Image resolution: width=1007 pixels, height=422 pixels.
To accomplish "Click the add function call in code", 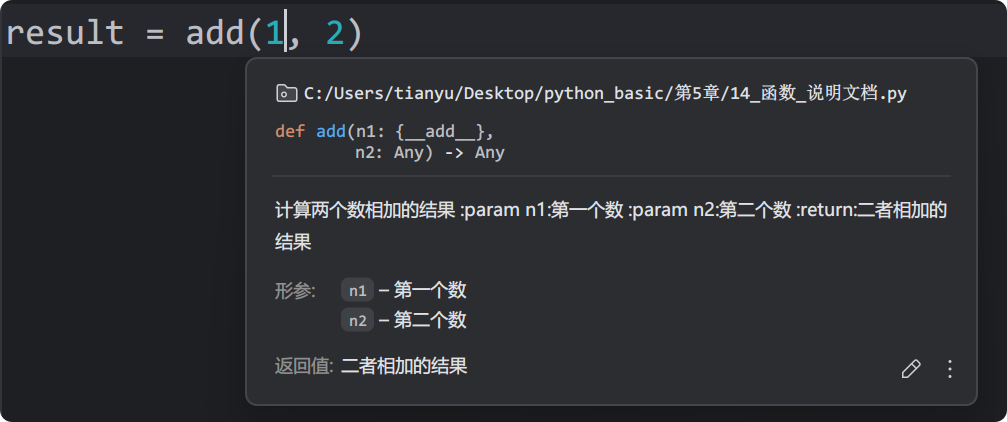I will 214,32.
